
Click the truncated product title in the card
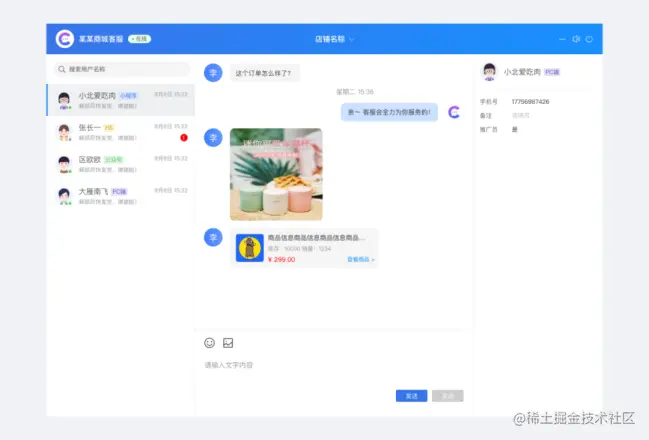coord(316,238)
